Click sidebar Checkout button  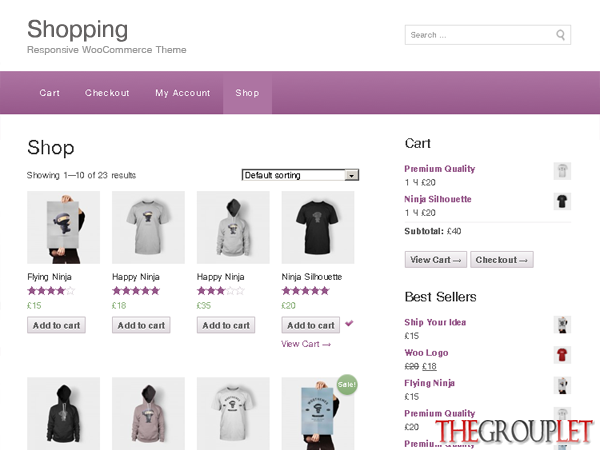click(502, 259)
